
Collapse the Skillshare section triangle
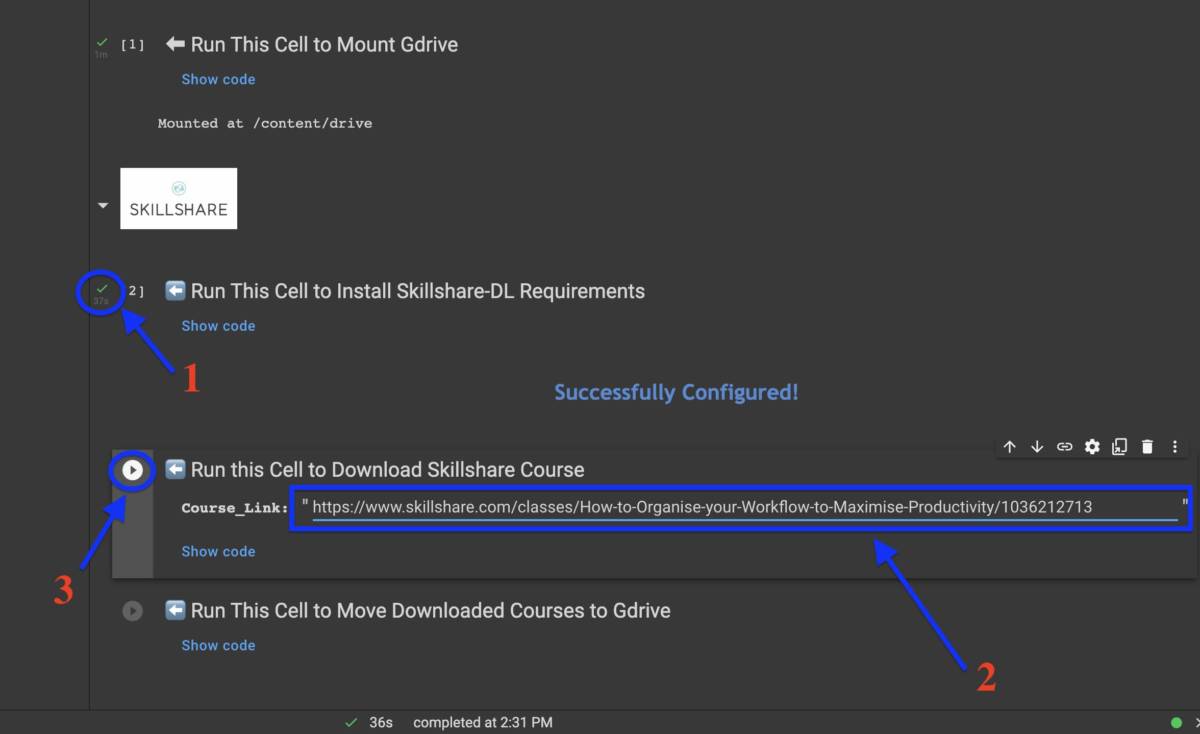tap(102, 205)
